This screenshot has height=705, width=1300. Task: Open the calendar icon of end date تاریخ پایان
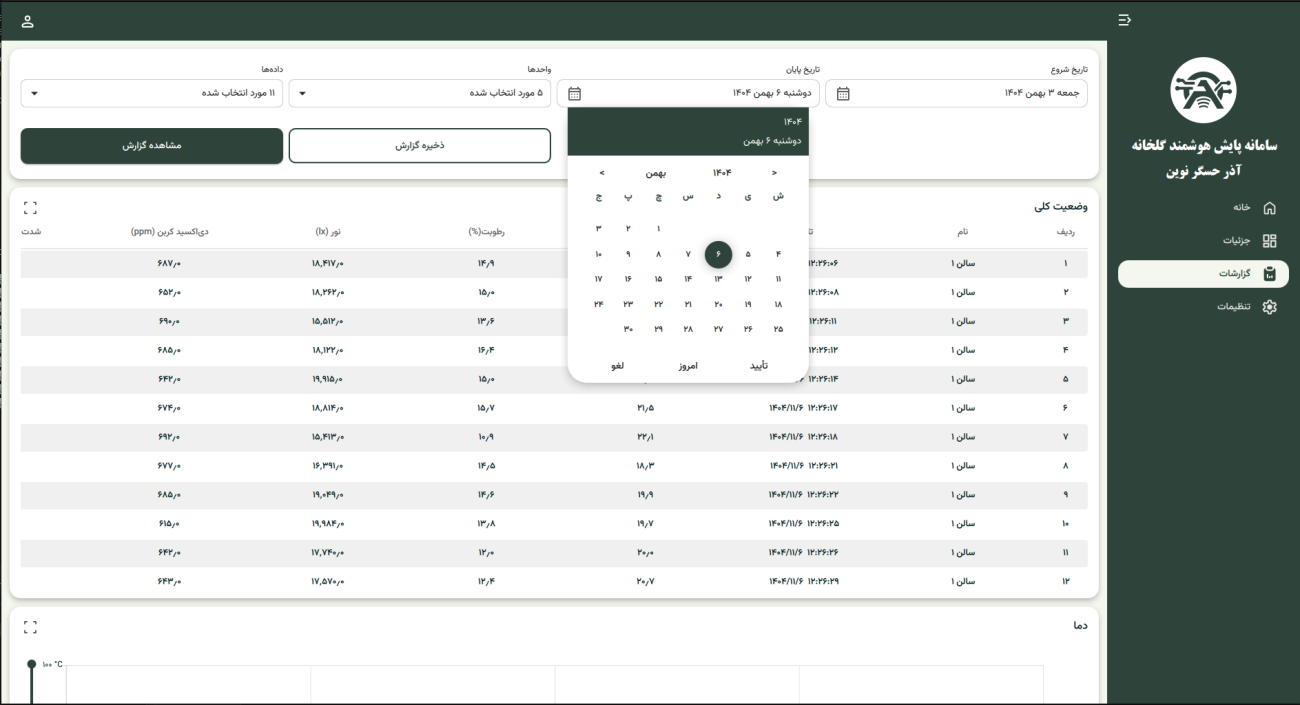coord(574,94)
